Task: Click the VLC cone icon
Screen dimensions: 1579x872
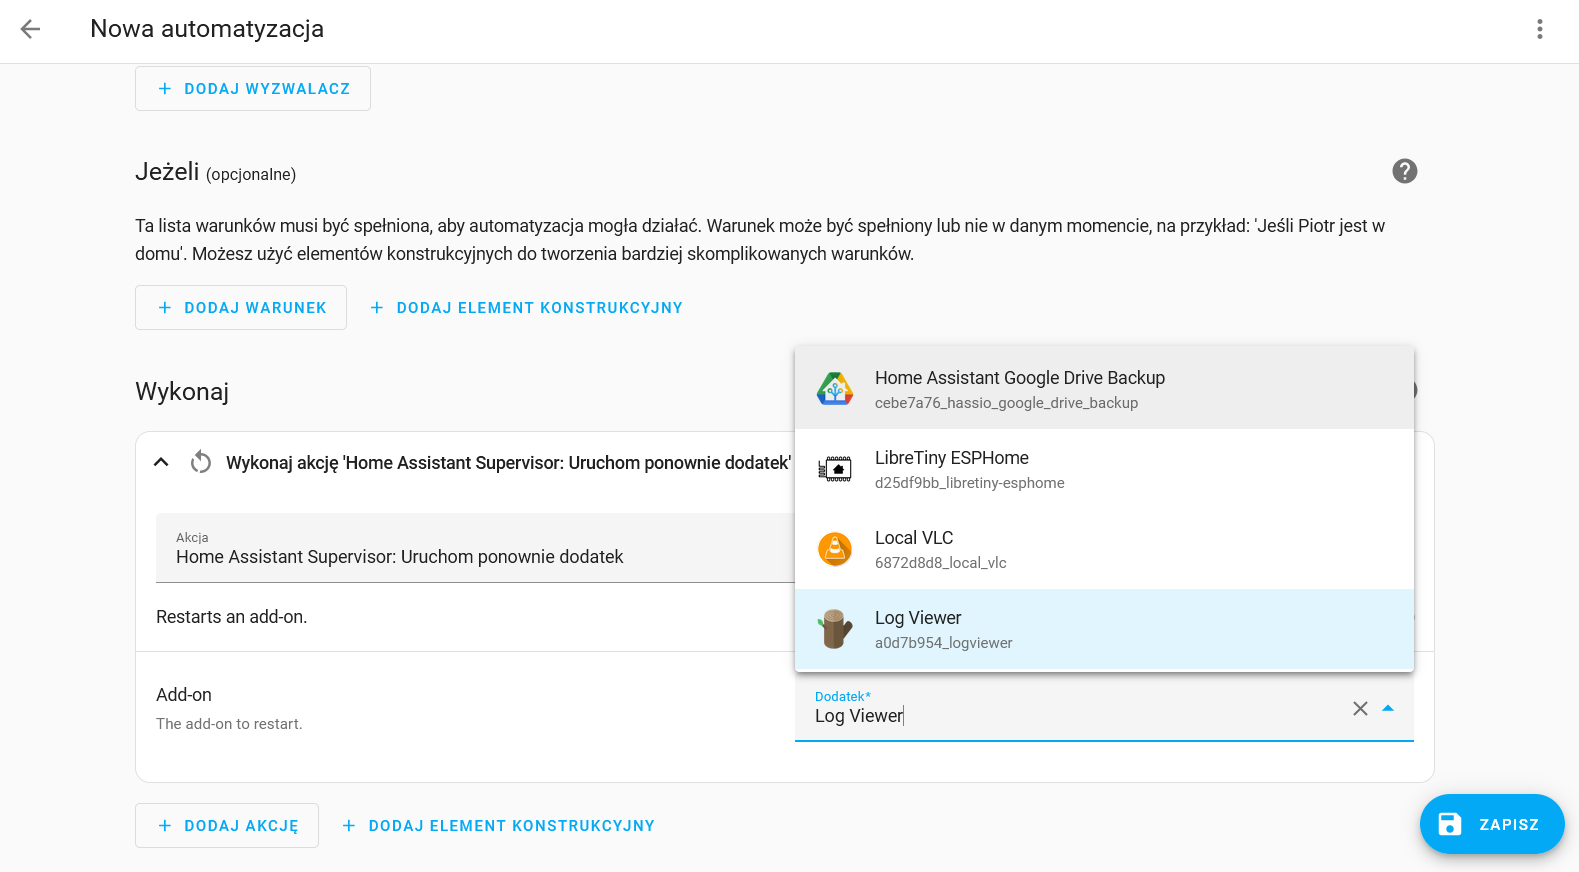Action: point(835,549)
